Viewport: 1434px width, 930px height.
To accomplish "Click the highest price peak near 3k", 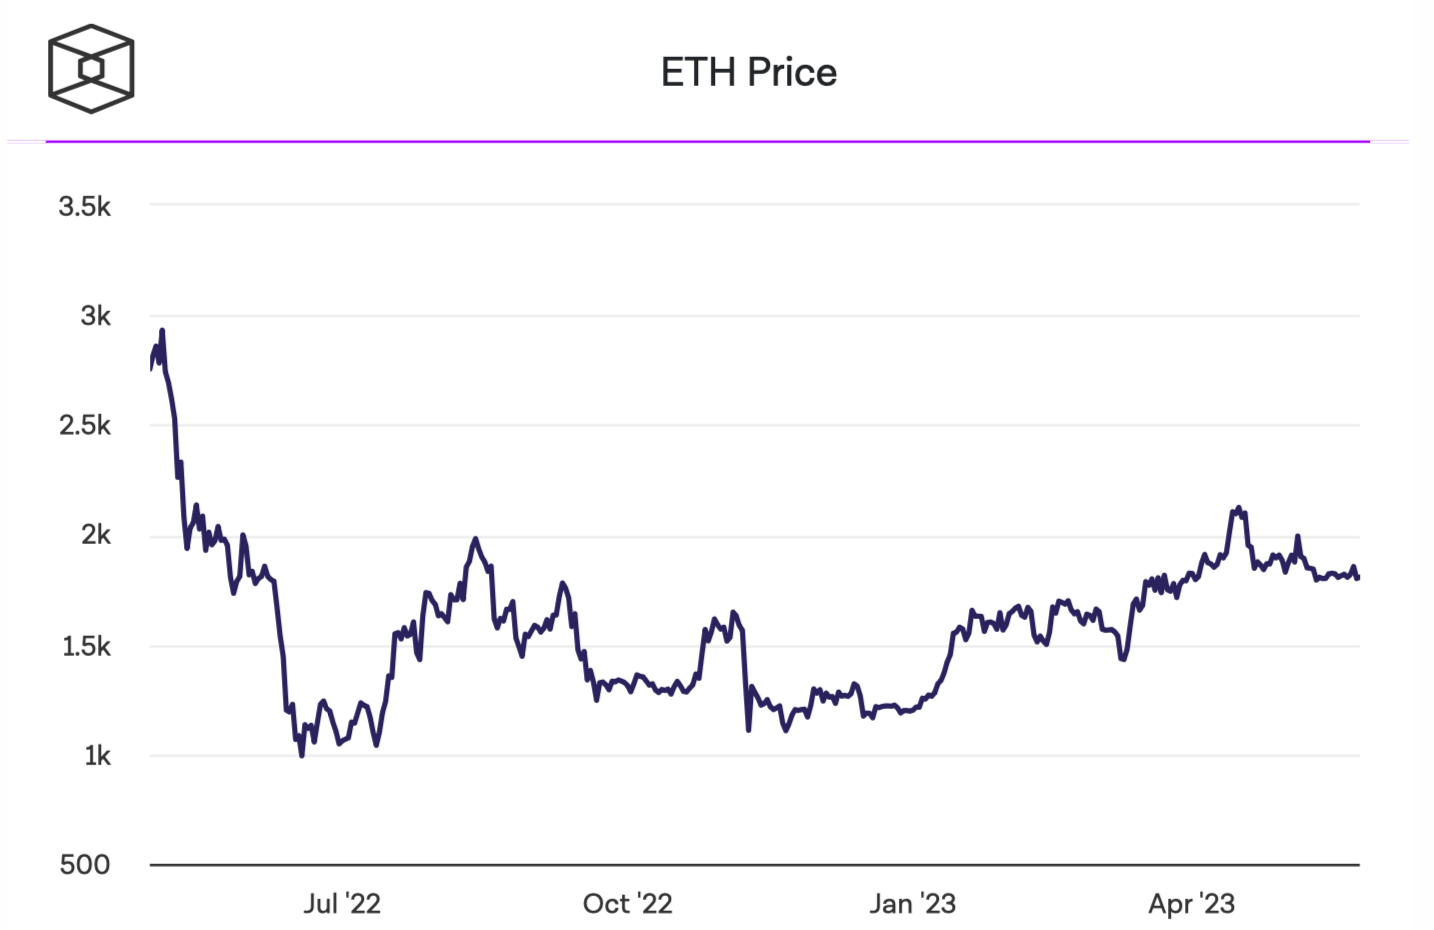I will tap(162, 331).
